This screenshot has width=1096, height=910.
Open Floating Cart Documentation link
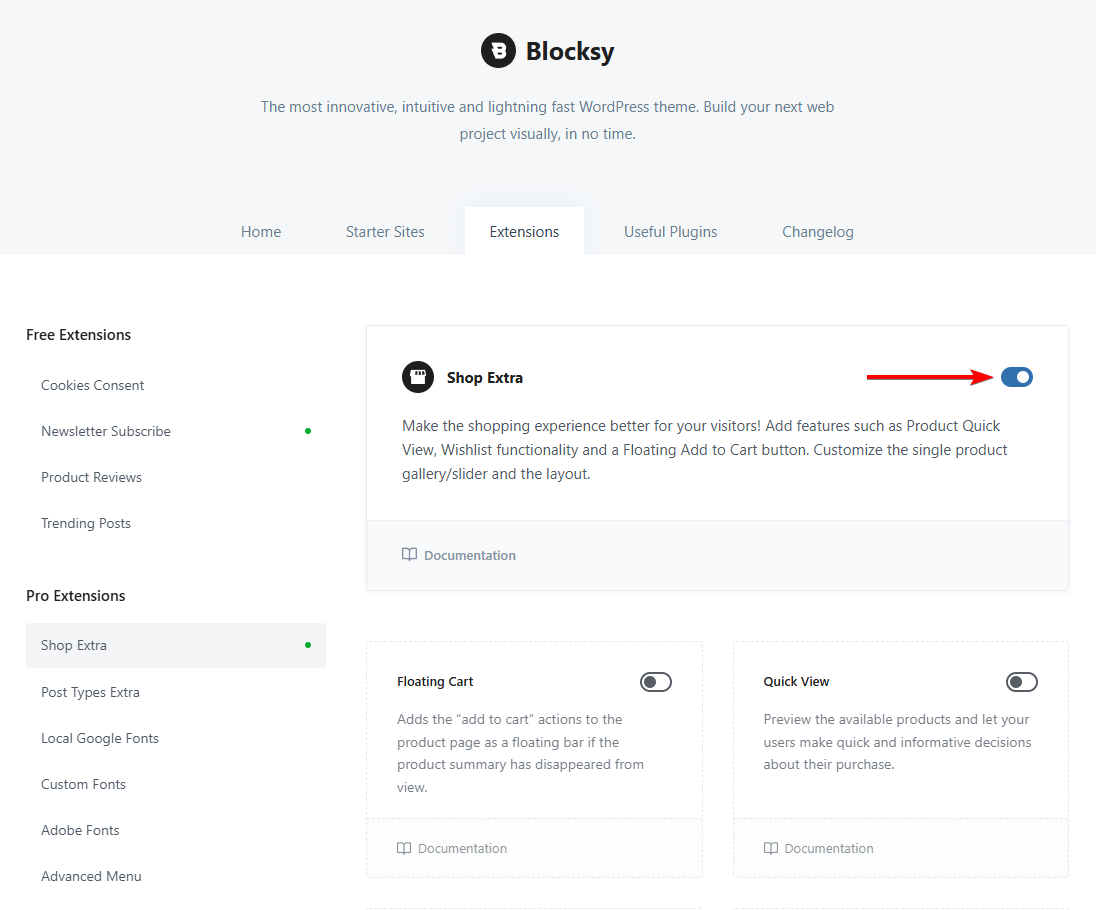(x=462, y=848)
